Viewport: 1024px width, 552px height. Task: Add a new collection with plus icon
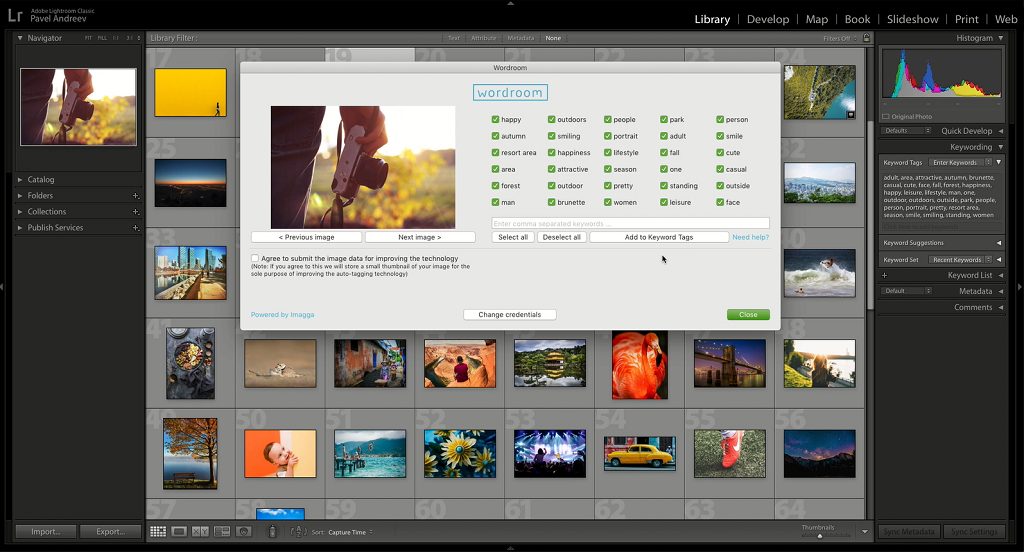click(x=136, y=212)
